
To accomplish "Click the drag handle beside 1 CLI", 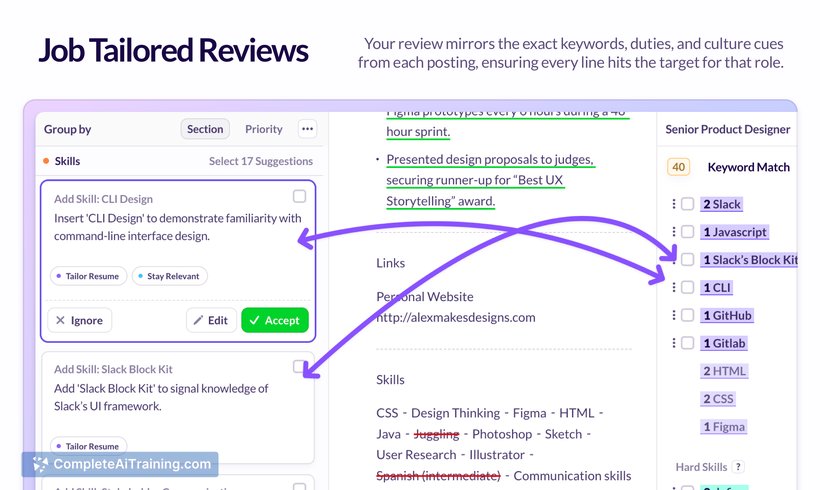I will 674,287.
